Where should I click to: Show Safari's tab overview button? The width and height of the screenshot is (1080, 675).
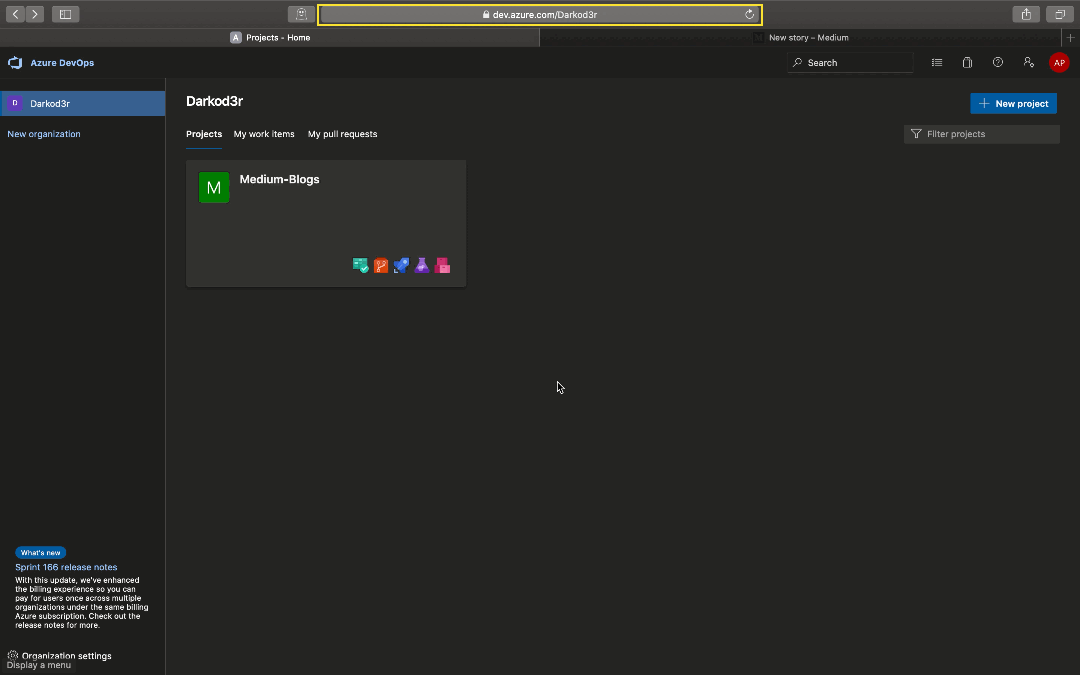click(1060, 14)
